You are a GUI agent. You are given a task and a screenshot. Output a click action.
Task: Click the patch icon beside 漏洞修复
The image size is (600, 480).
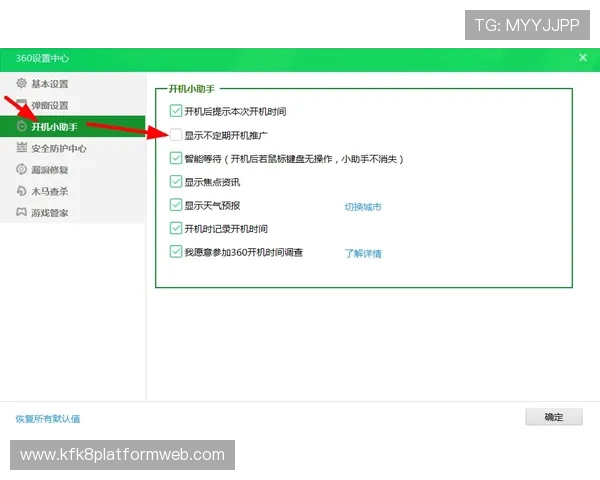point(21,169)
